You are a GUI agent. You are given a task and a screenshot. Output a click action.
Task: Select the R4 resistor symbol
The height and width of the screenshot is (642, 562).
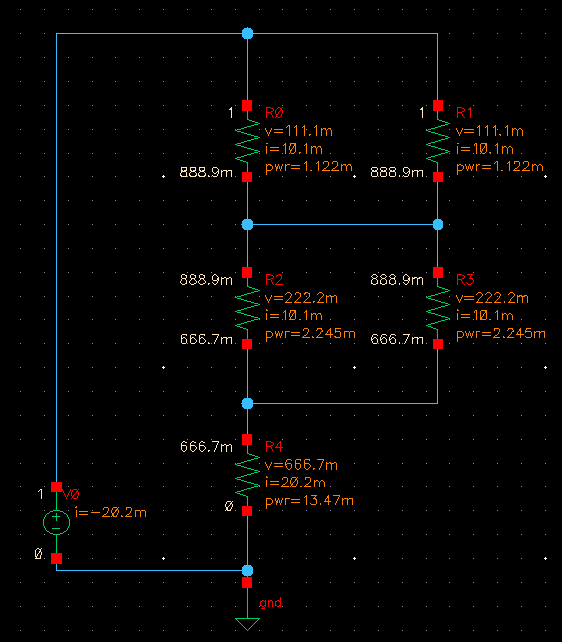(247, 475)
